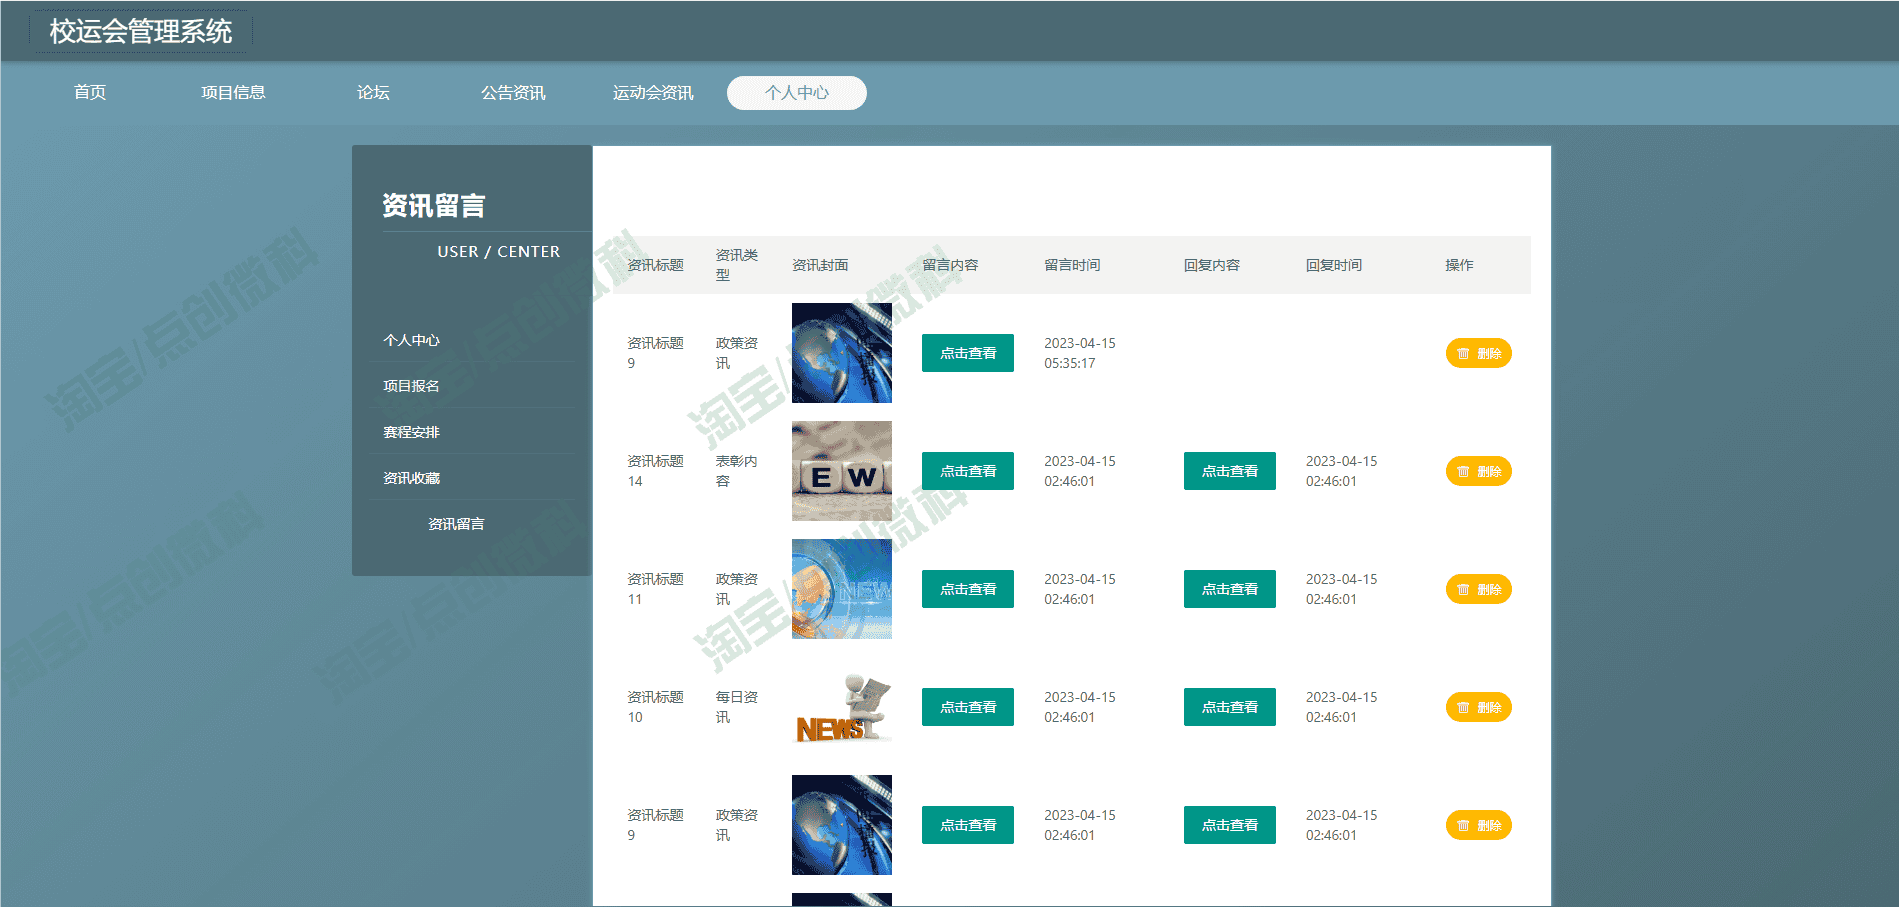The image size is (1899, 907).
Task: Select 资讯留言 in the sidebar menu
Action: [456, 524]
